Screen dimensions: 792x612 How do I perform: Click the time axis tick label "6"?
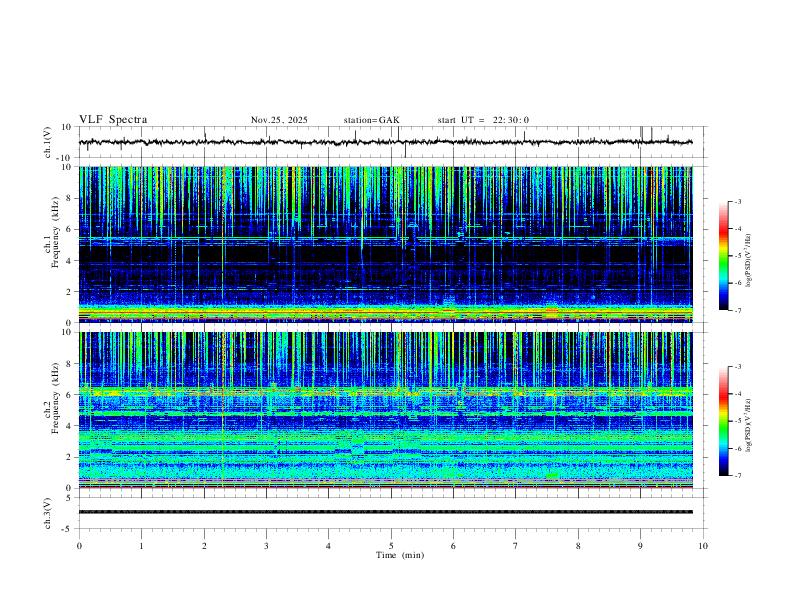pyautogui.click(x=453, y=546)
